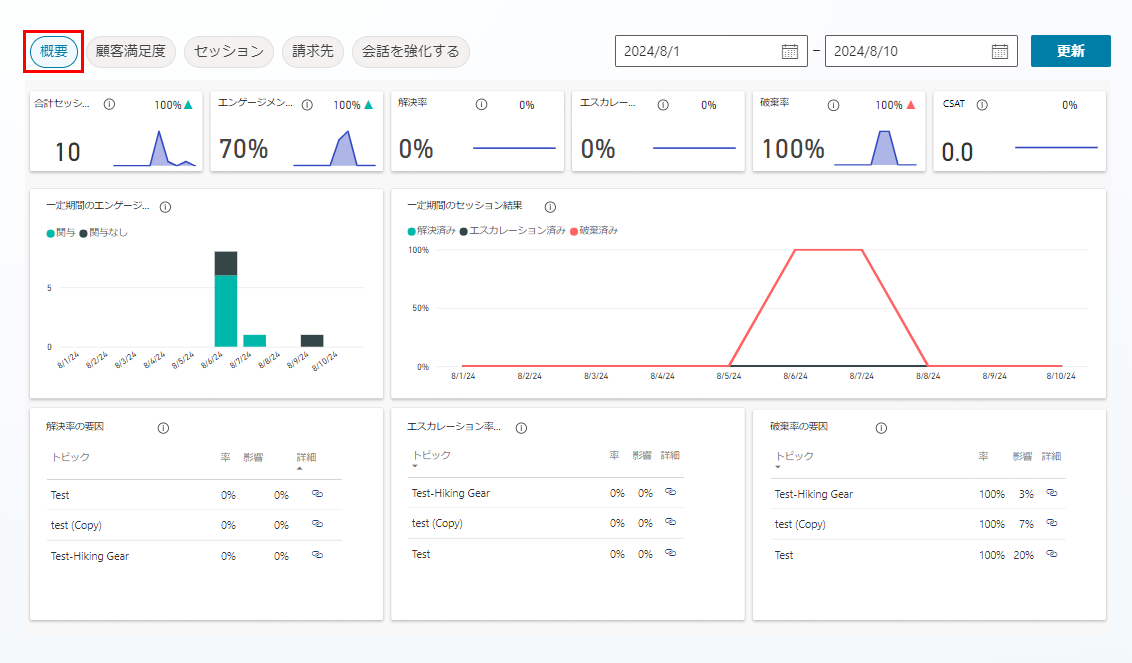Click info icon beside CSAT card
Screen dimensions: 1132x663
click(x=982, y=104)
